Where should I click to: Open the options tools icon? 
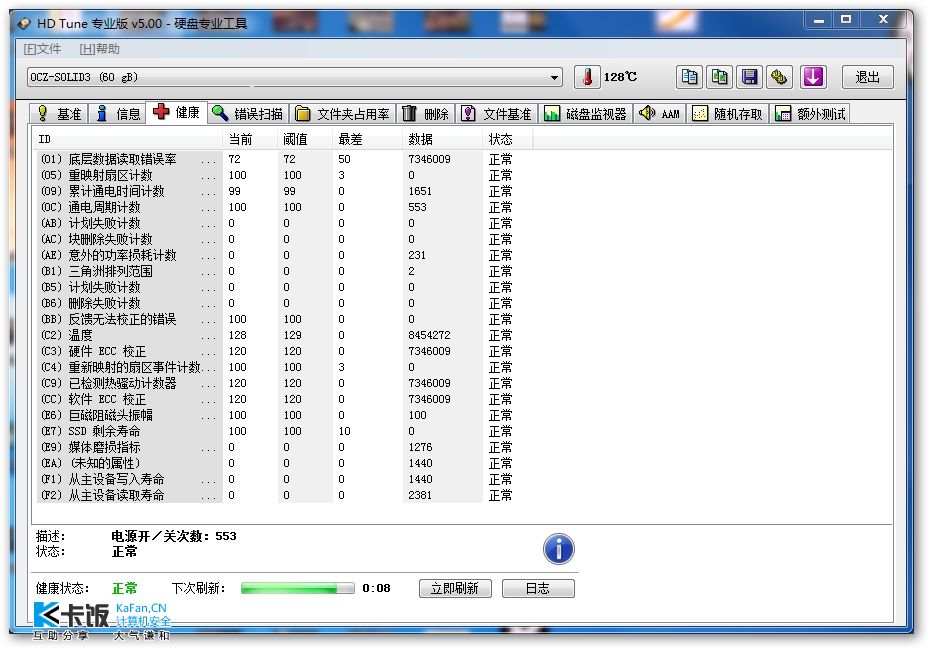pos(780,77)
